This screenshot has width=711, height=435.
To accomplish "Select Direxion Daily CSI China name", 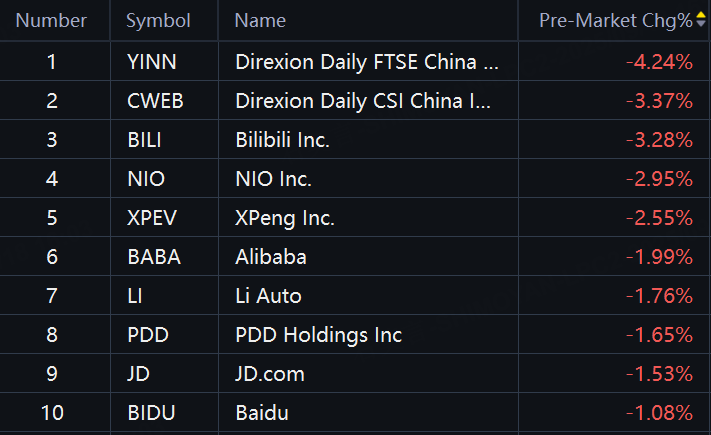I will 363,101.
